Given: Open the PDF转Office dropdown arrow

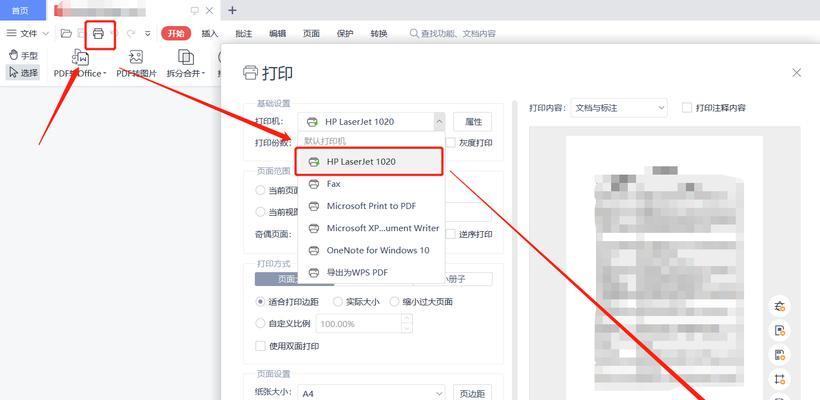Looking at the screenshot, I should tap(105, 74).
